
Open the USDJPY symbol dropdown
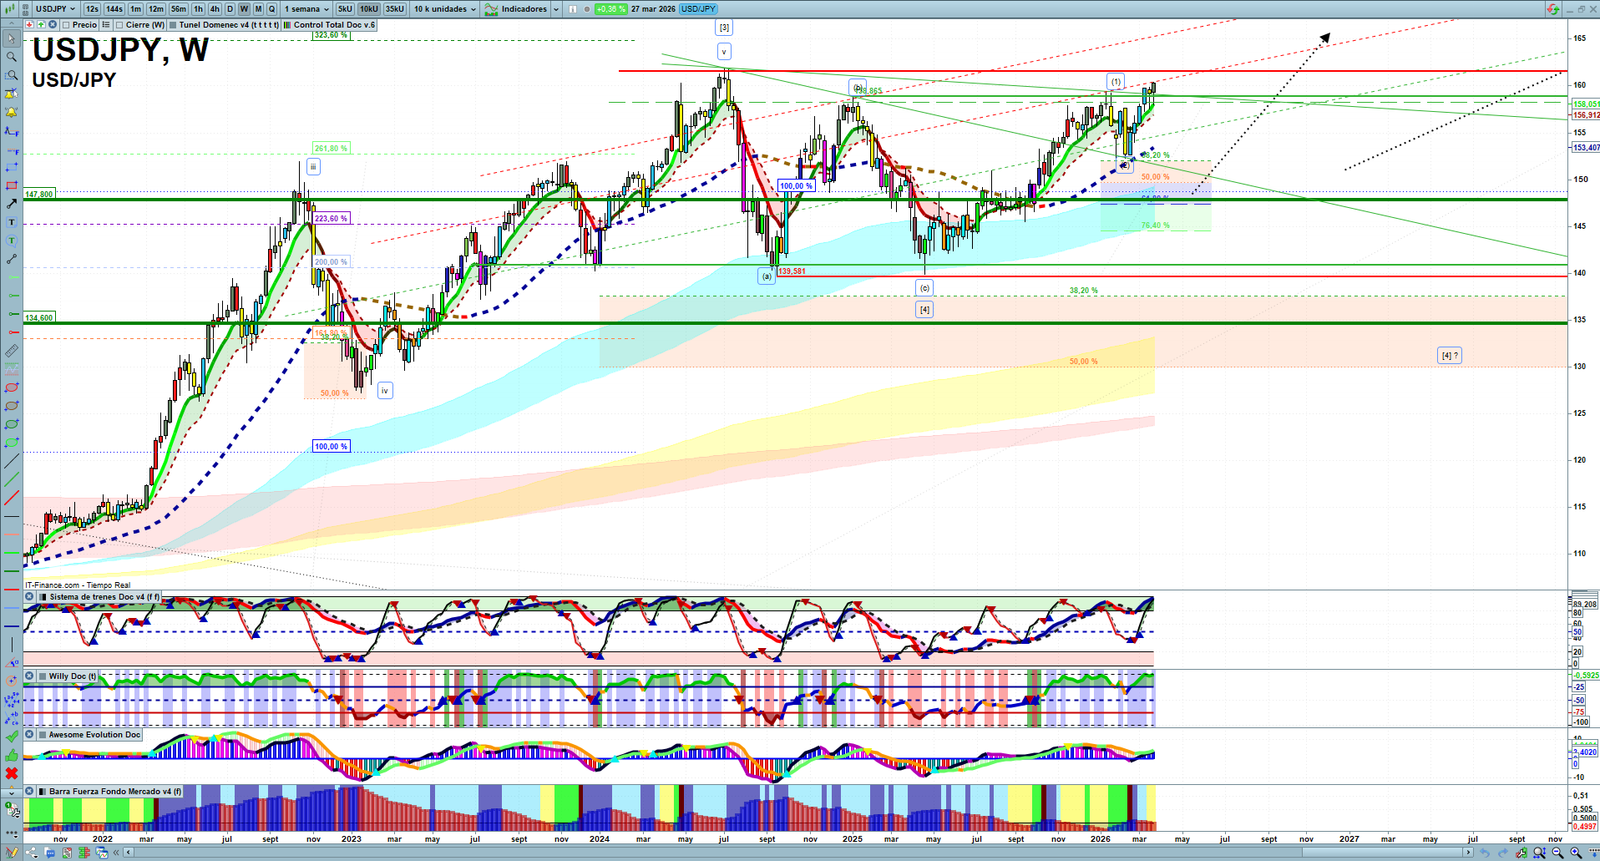(55, 9)
